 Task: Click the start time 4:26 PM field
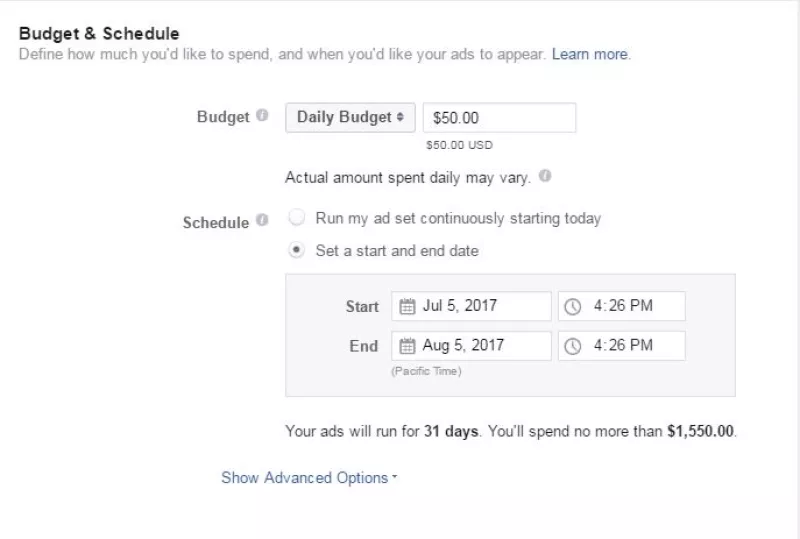tap(621, 306)
